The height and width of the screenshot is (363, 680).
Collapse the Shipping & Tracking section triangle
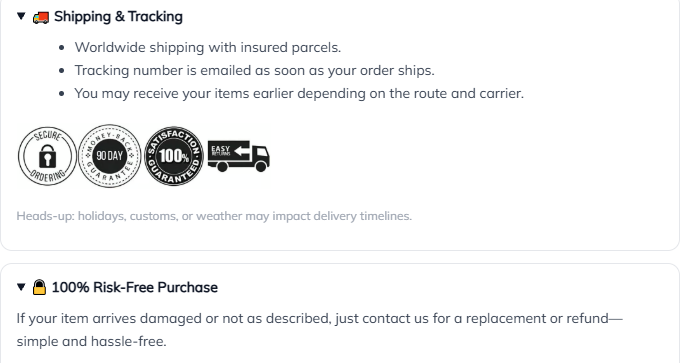(21, 16)
